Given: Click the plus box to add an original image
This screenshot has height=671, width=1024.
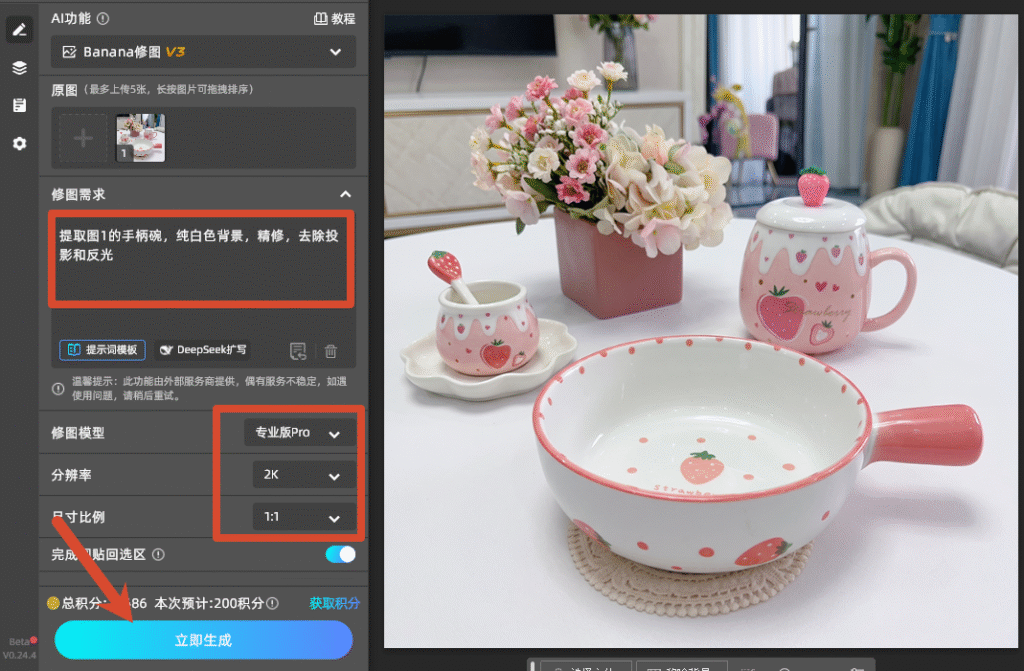Looking at the screenshot, I should pyautogui.click(x=83, y=138).
